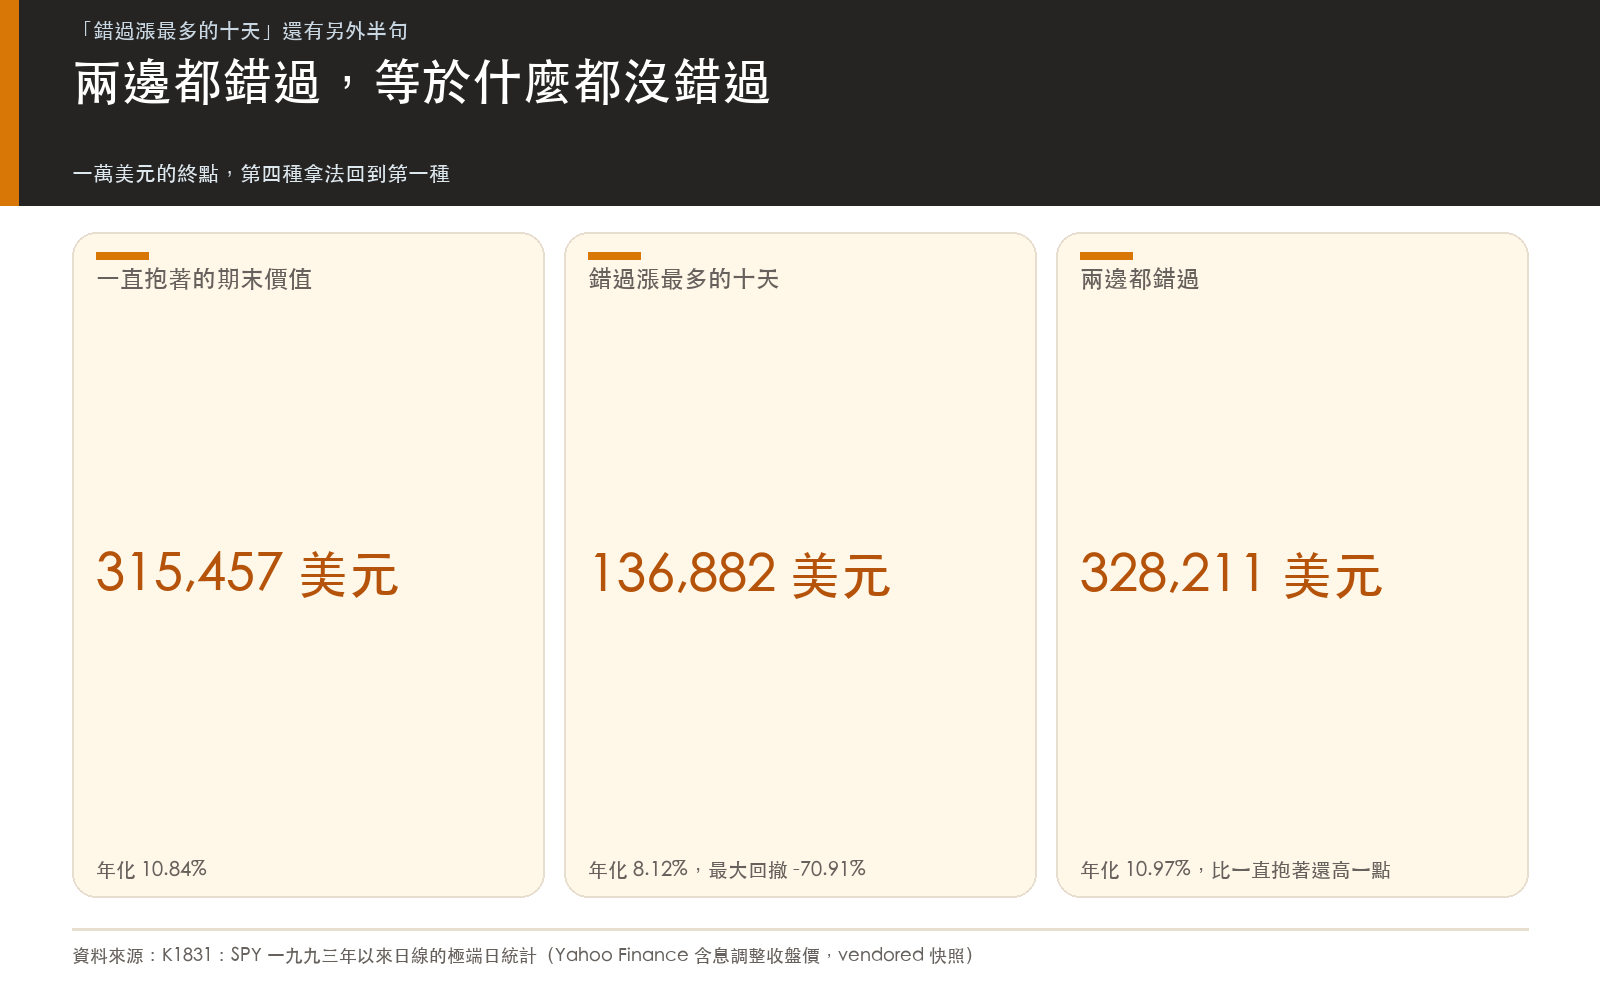Image resolution: width=1600 pixels, height=1000 pixels.
Task: Click the card label 一直抱著的期末價值
Action: [204, 279]
